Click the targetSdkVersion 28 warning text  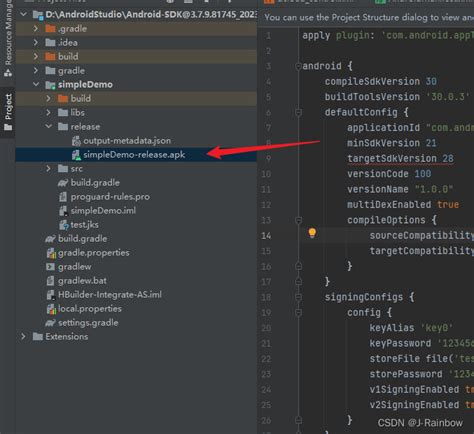[400, 159]
